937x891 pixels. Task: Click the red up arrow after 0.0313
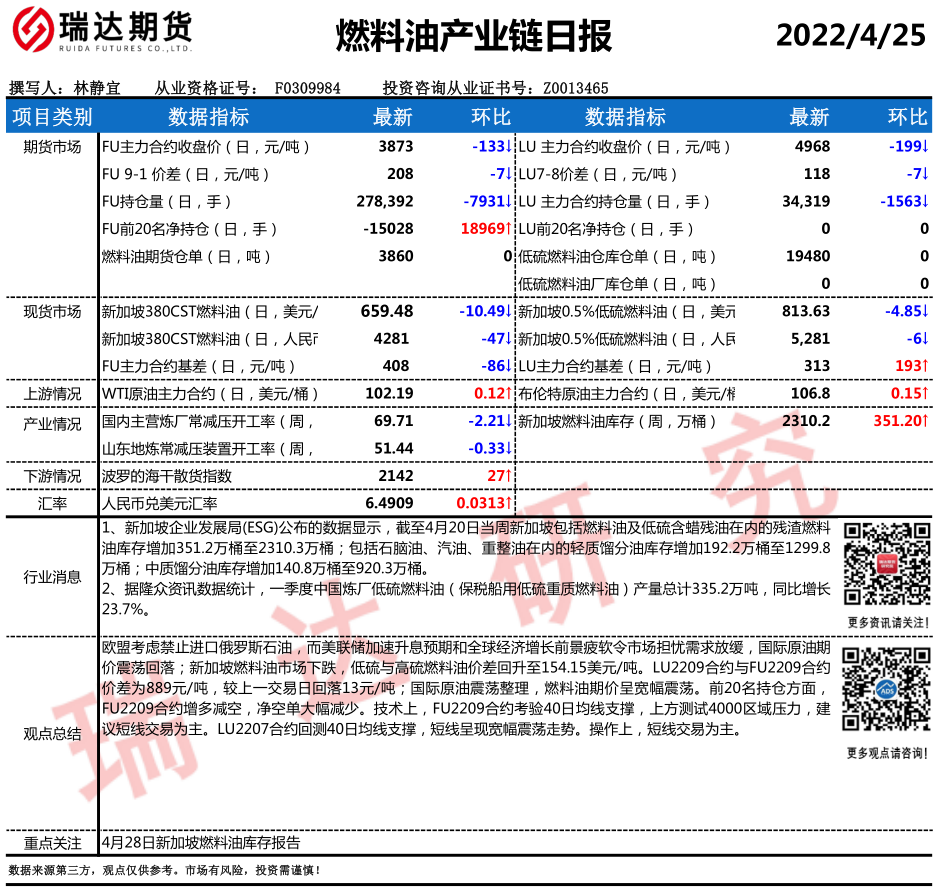[509, 503]
